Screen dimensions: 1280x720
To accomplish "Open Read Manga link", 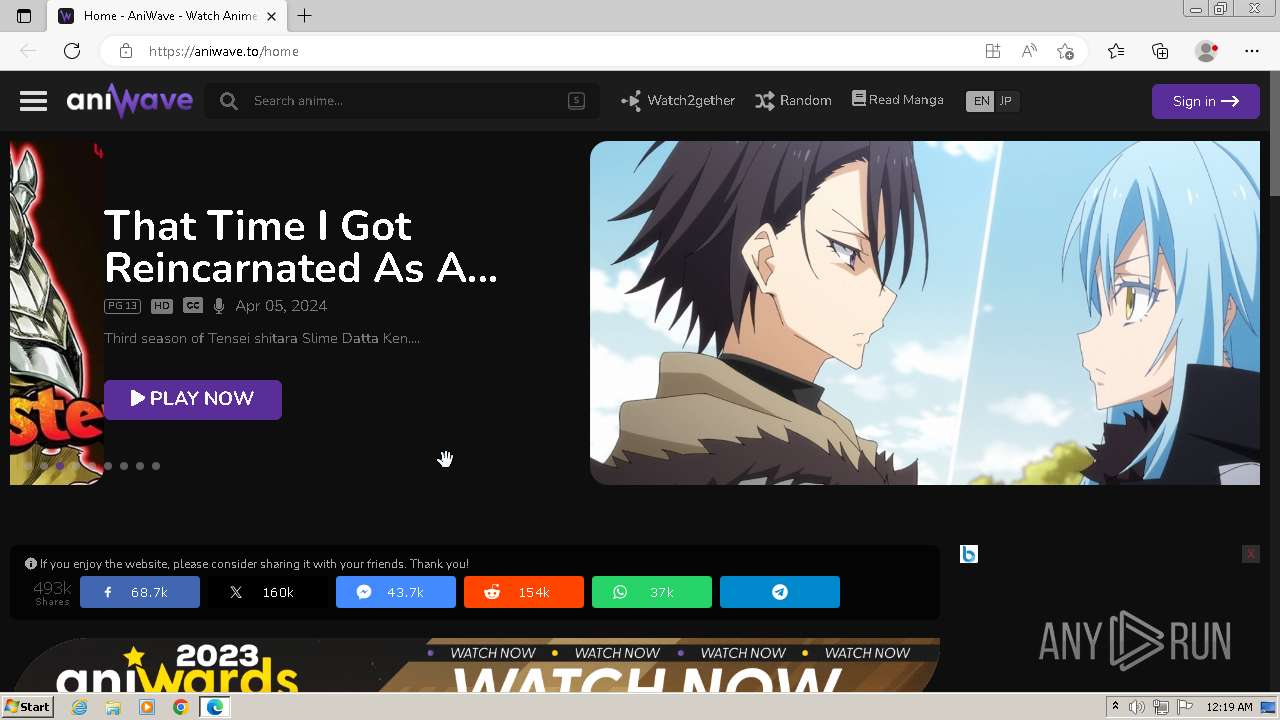I will tap(898, 100).
